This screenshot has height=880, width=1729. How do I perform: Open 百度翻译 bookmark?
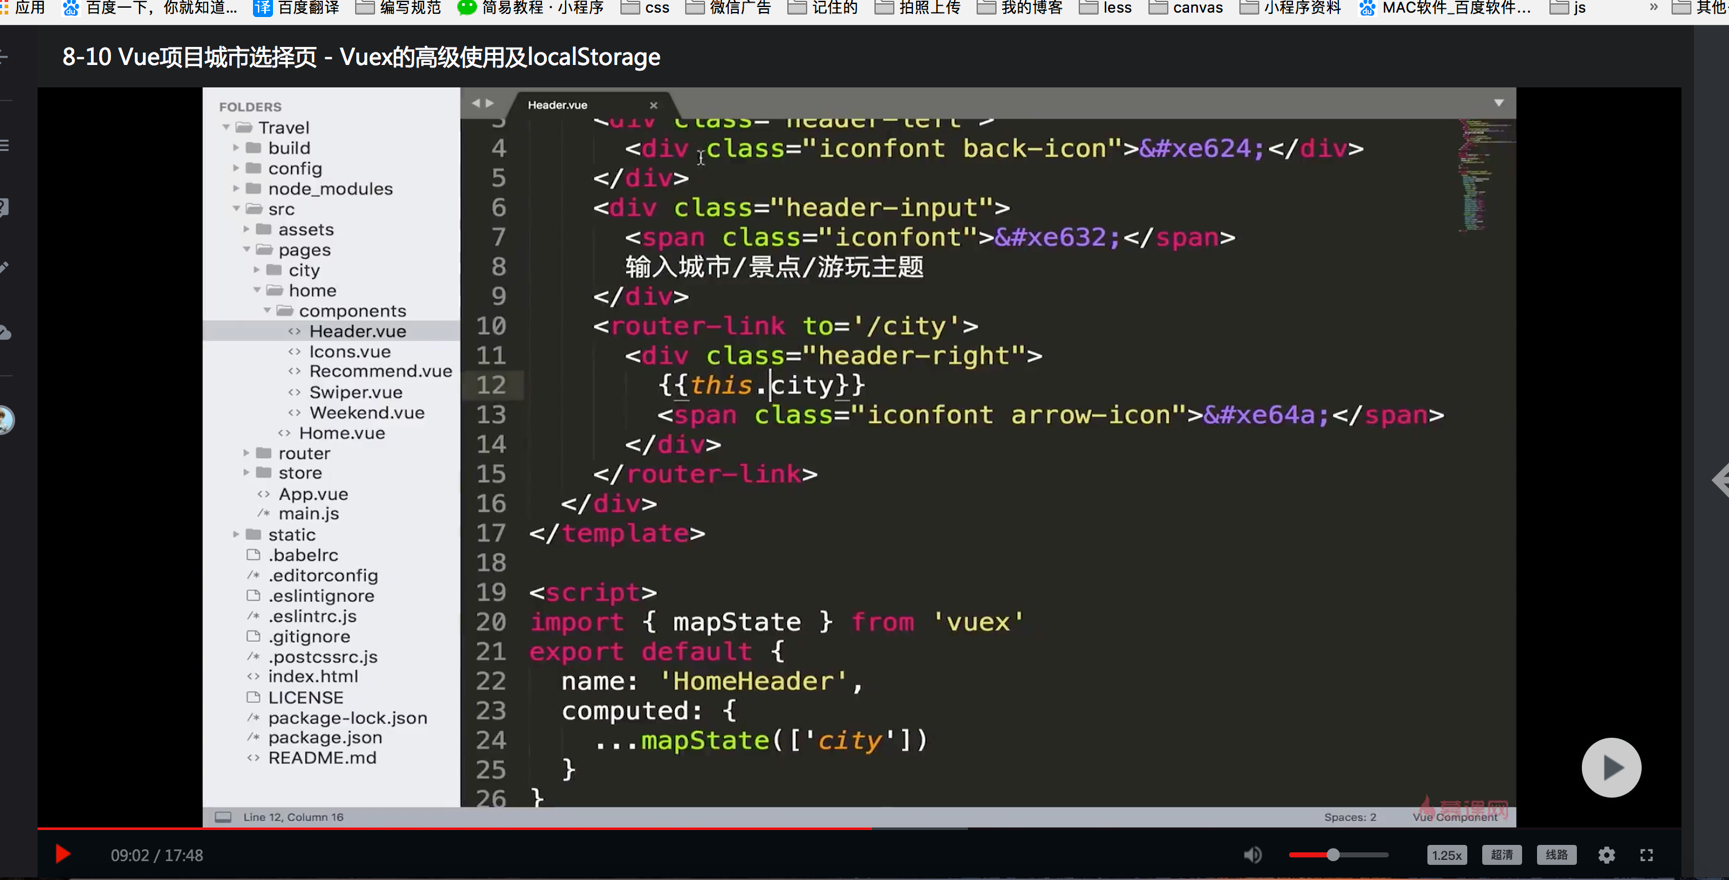pyautogui.click(x=297, y=8)
